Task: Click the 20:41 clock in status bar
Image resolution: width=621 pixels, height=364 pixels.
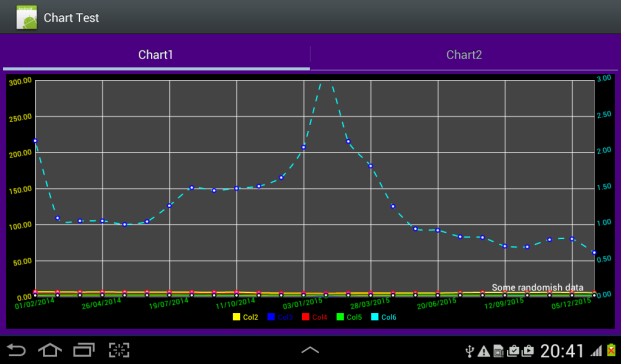Action: (562, 351)
